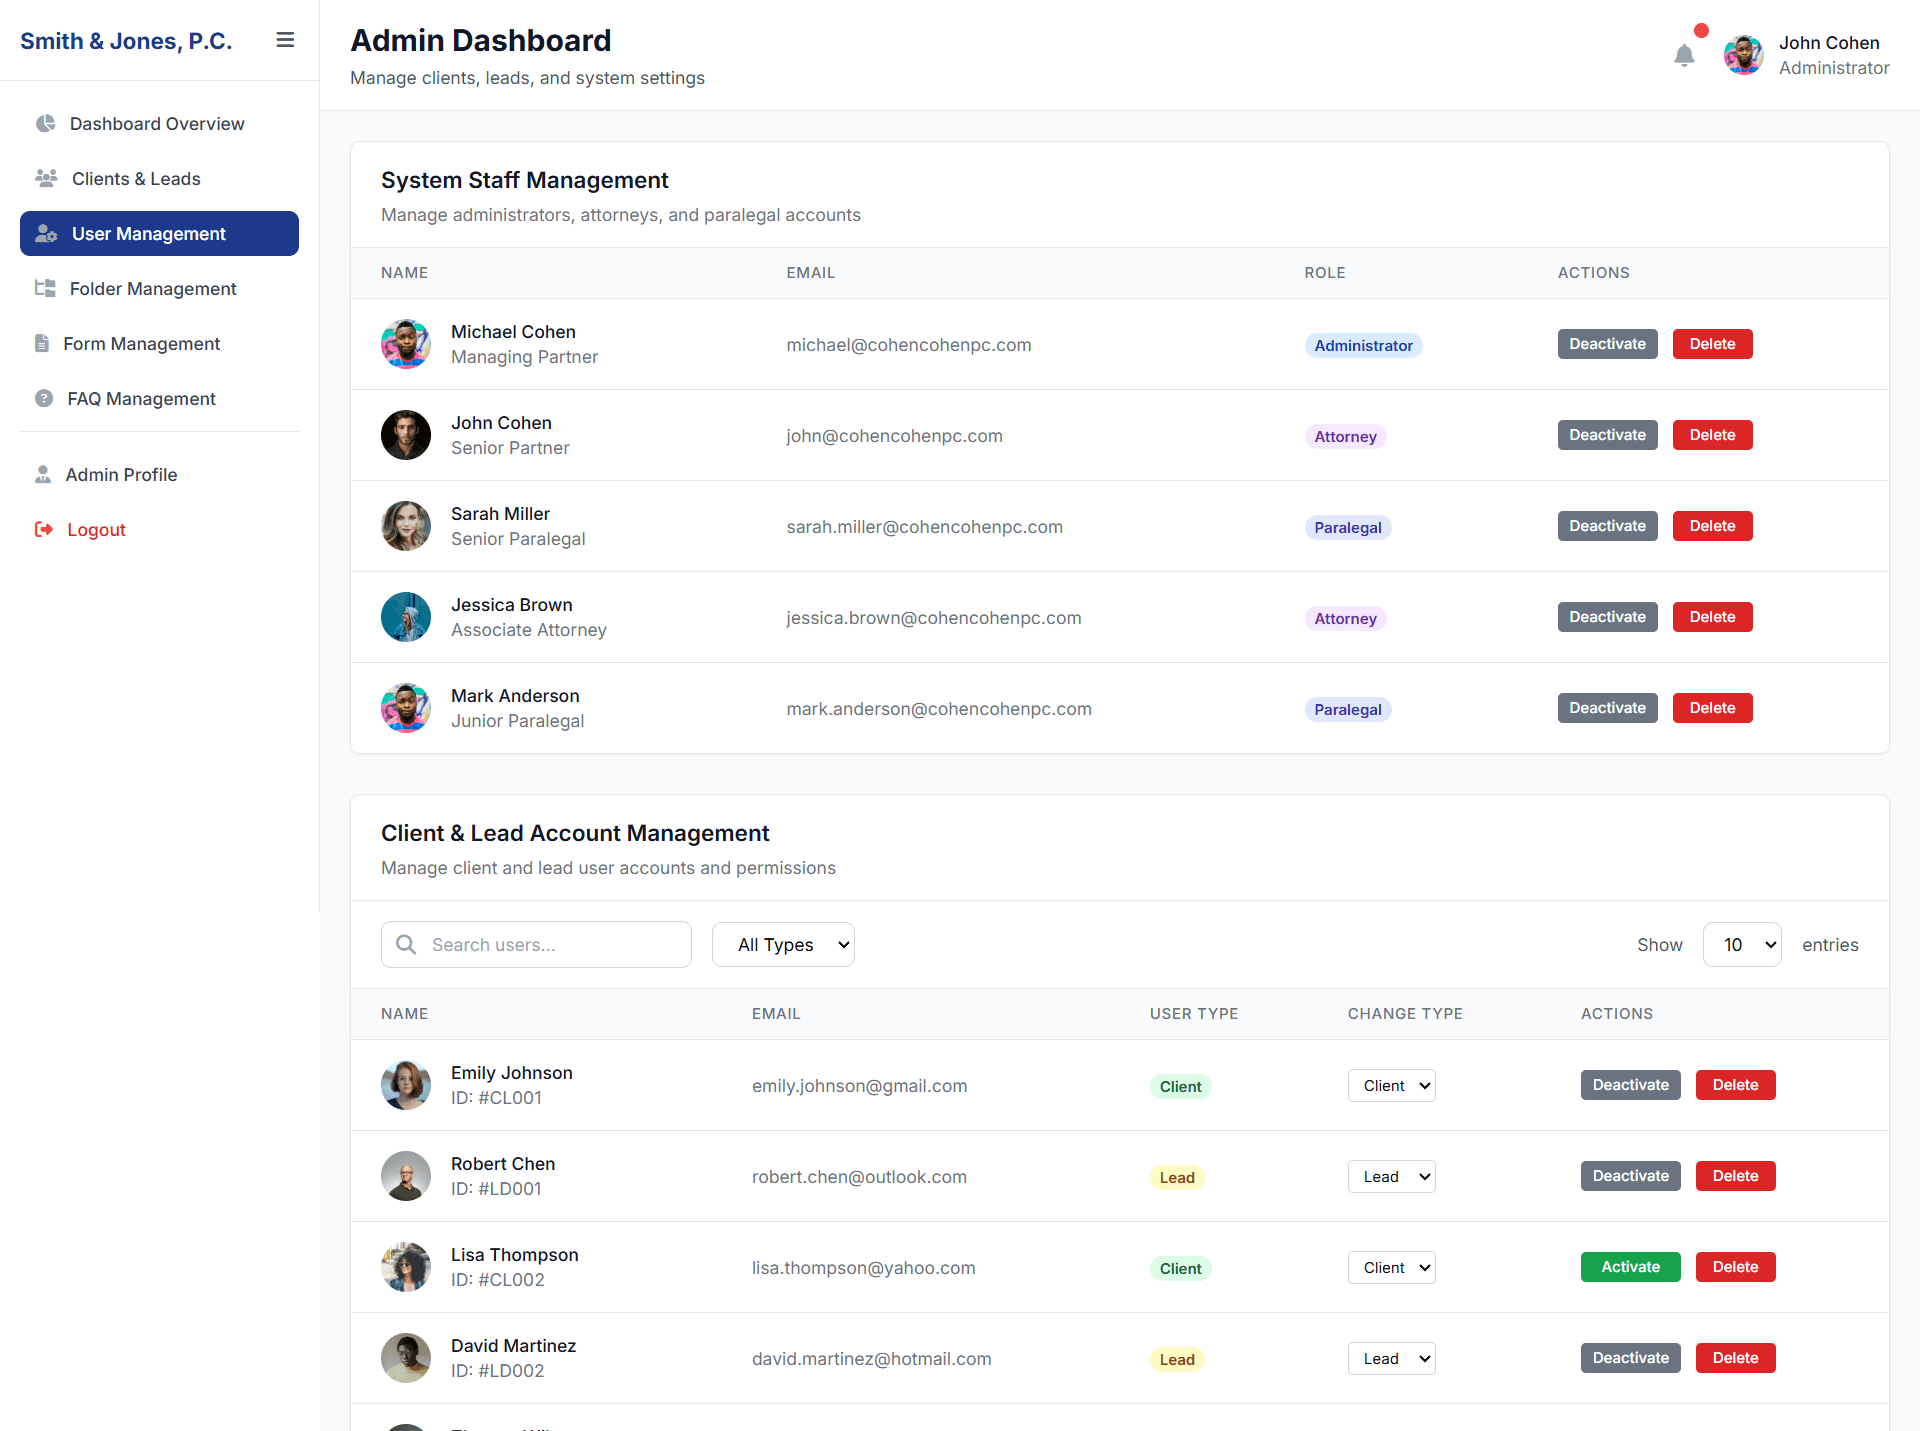
Task: Click Sarah Miller's avatar photo
Action: pyautogui.click(x=406, y=526)
